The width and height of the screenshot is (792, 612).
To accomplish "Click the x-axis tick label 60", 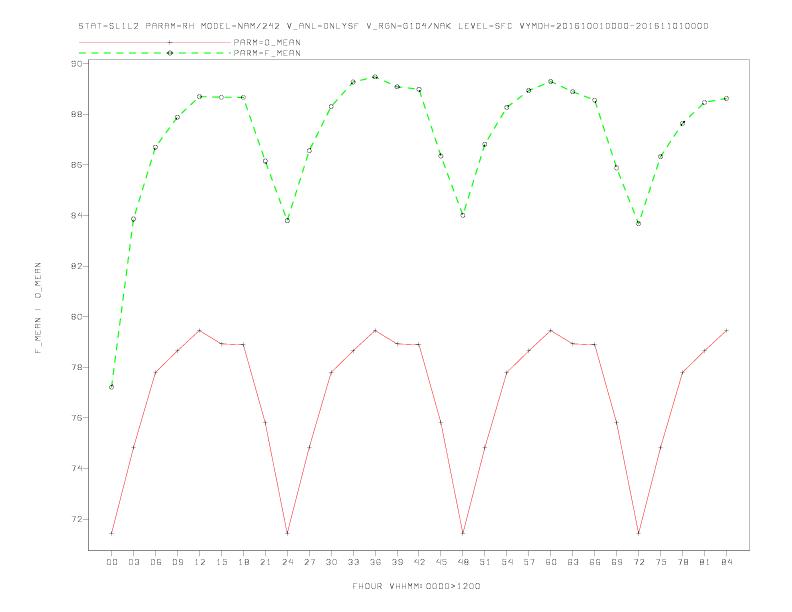I will tap(551, 562).
